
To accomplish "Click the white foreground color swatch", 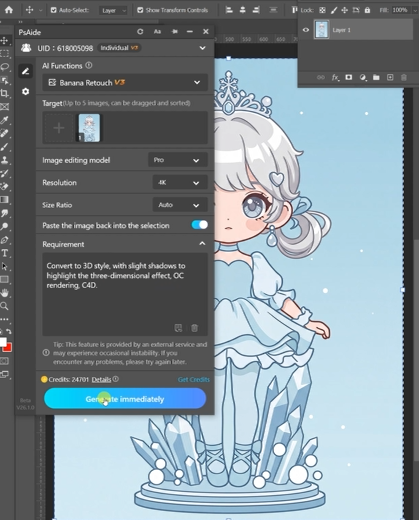I will tap(3, 341).
